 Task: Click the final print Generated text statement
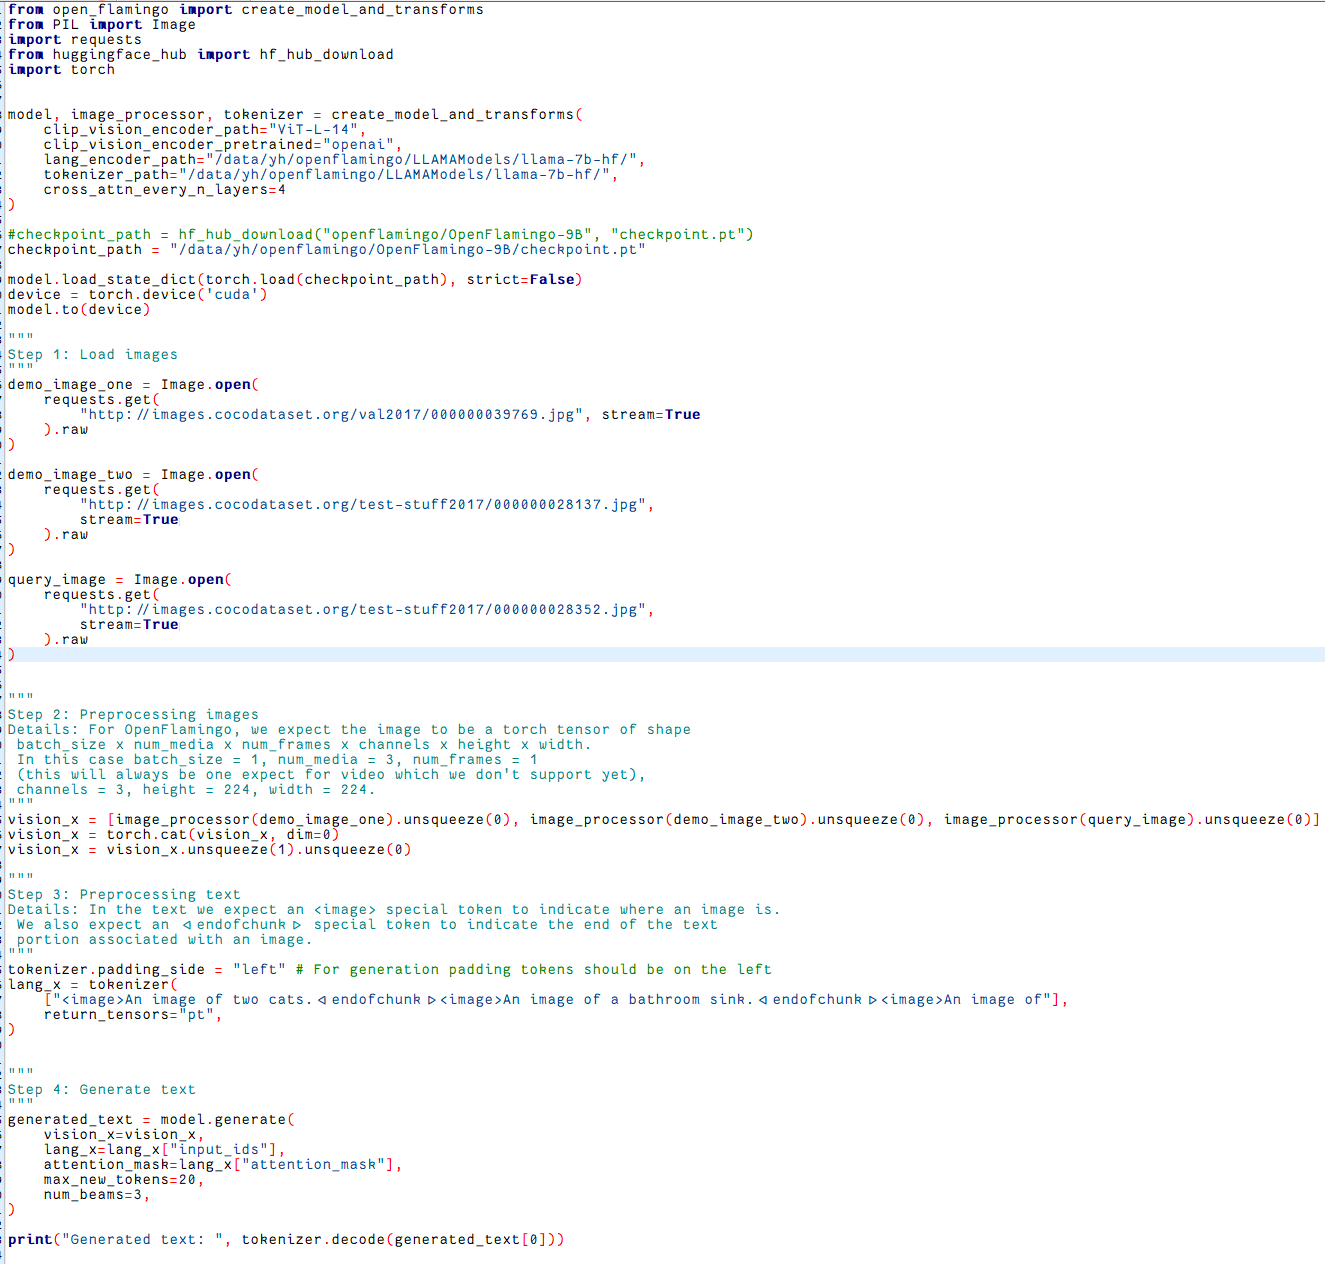pyautogui.click(x=285, y=1239)
